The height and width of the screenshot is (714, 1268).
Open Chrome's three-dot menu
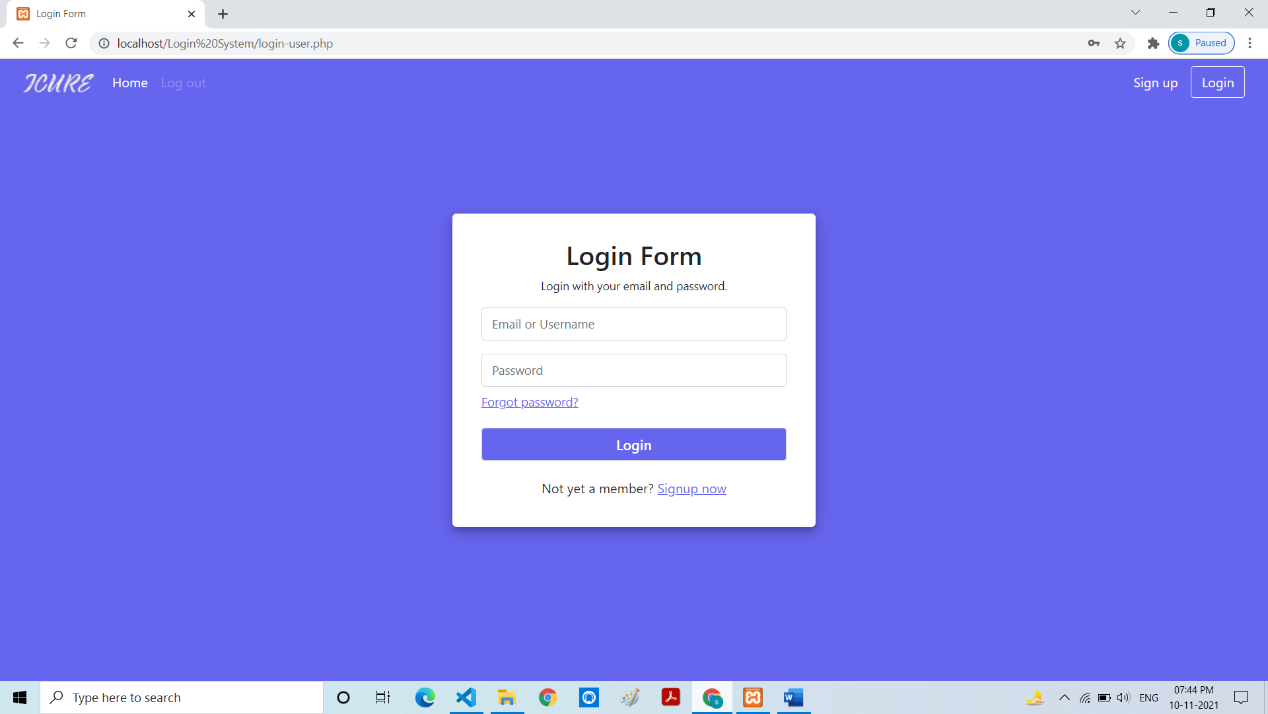[x=1249, y=43]
